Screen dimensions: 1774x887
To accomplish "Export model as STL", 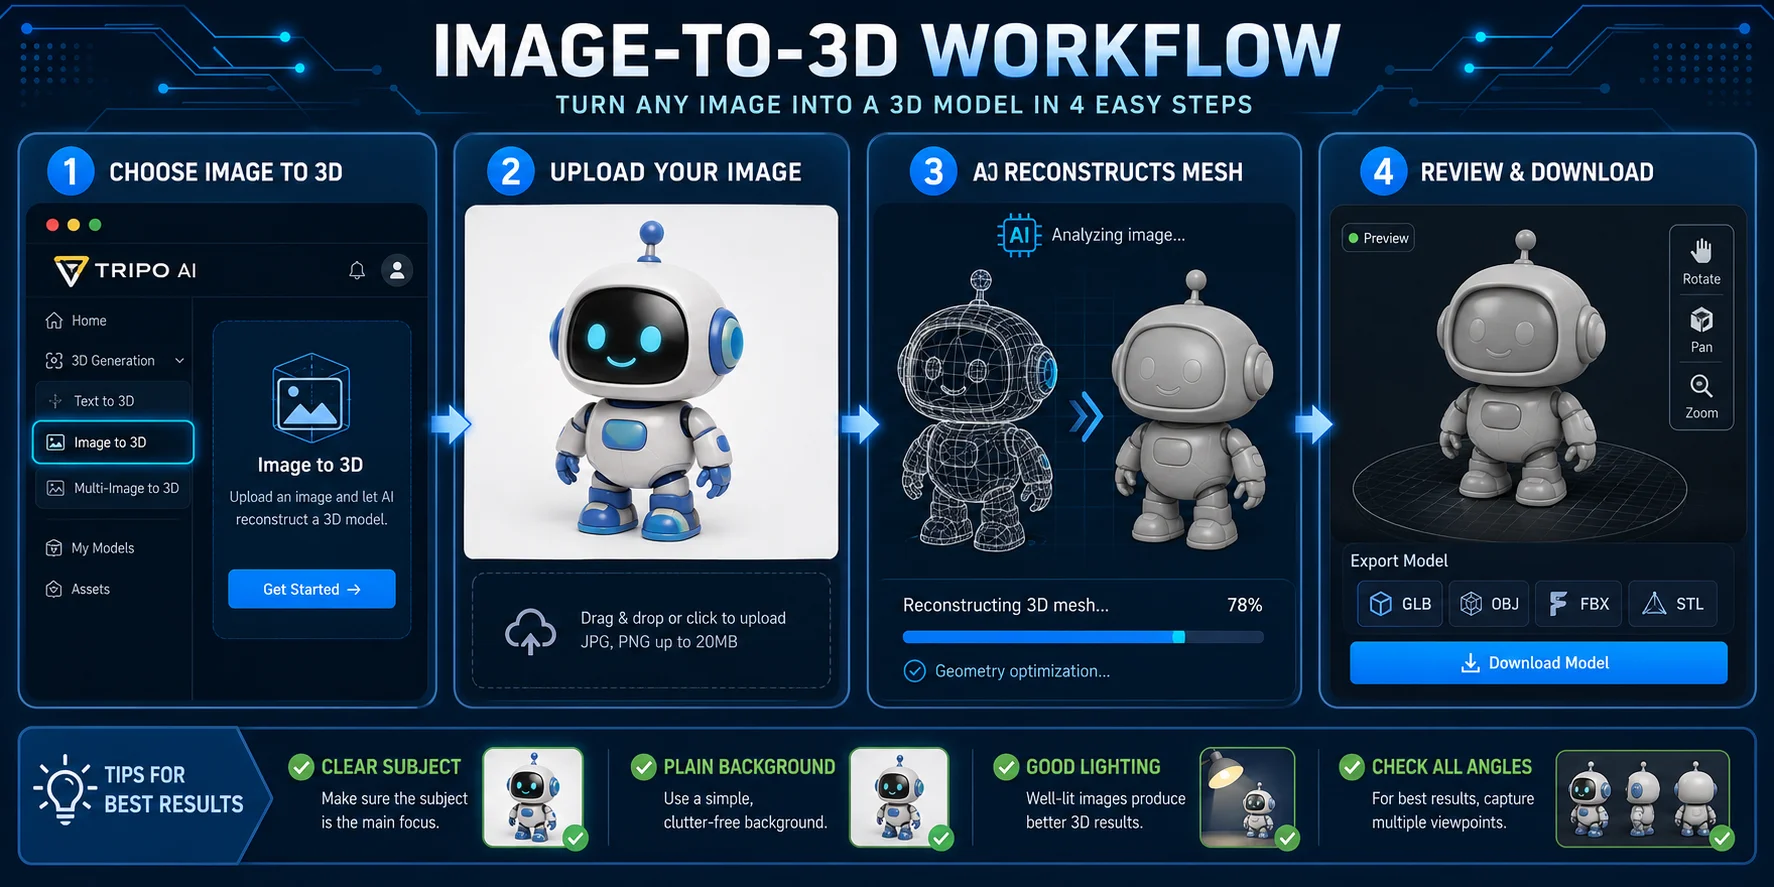I will pyautogui.click(x=1673, y=604).
